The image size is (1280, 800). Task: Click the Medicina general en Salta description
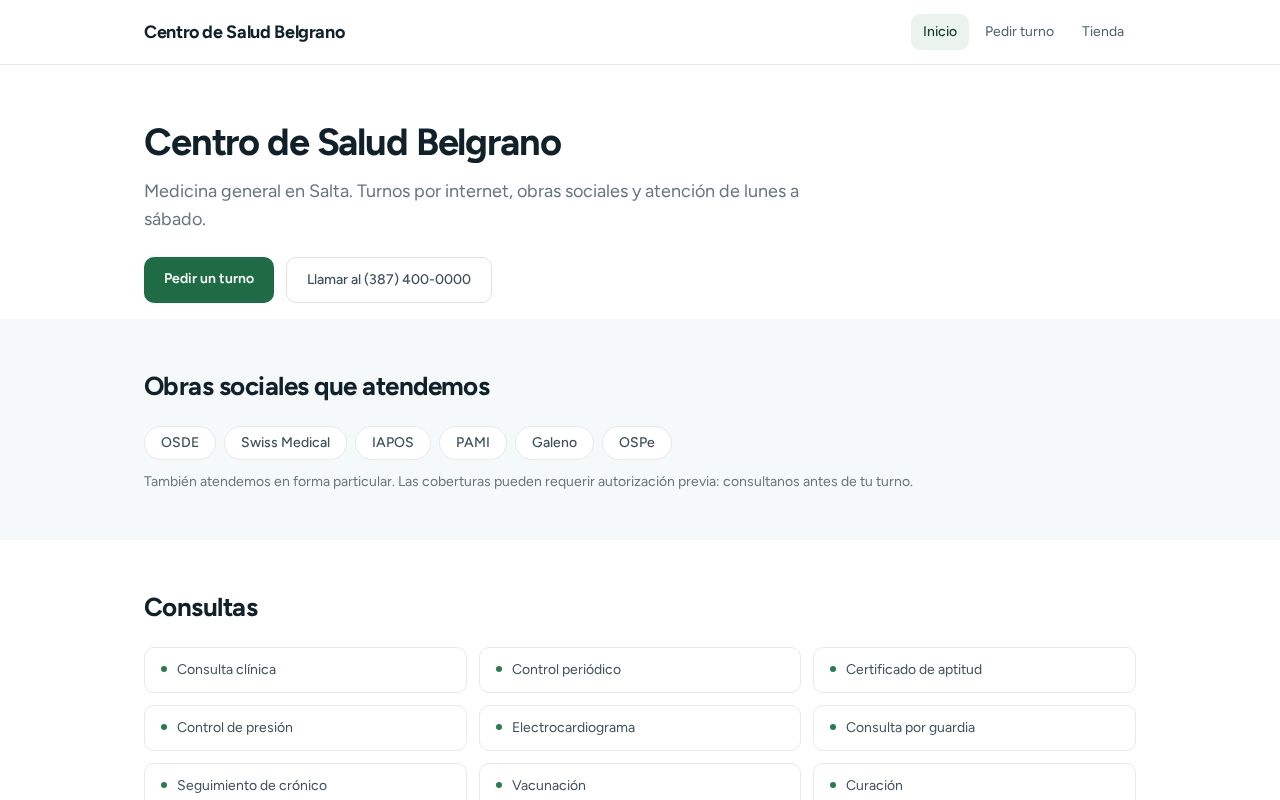tap(471, 205)
